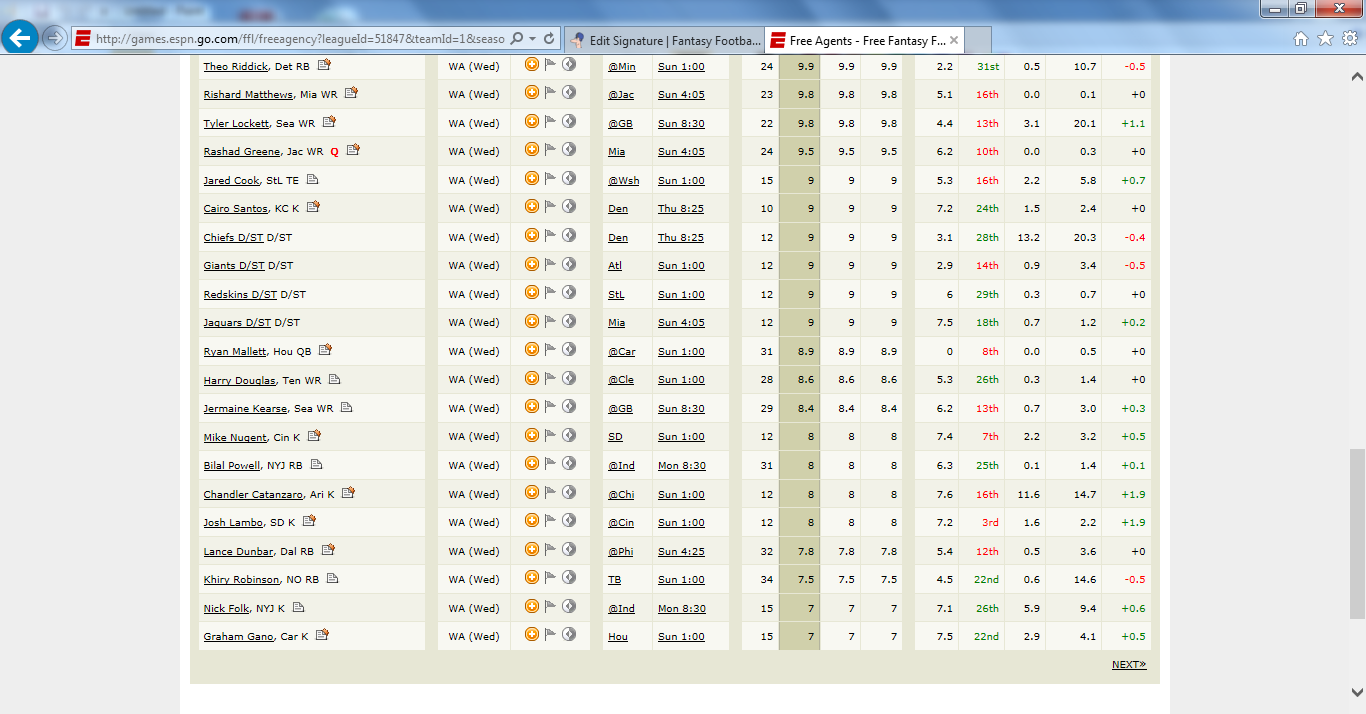Open the note icon next to Lance Dunbar
Screen dimensions: 1366x714
point(328,550)
